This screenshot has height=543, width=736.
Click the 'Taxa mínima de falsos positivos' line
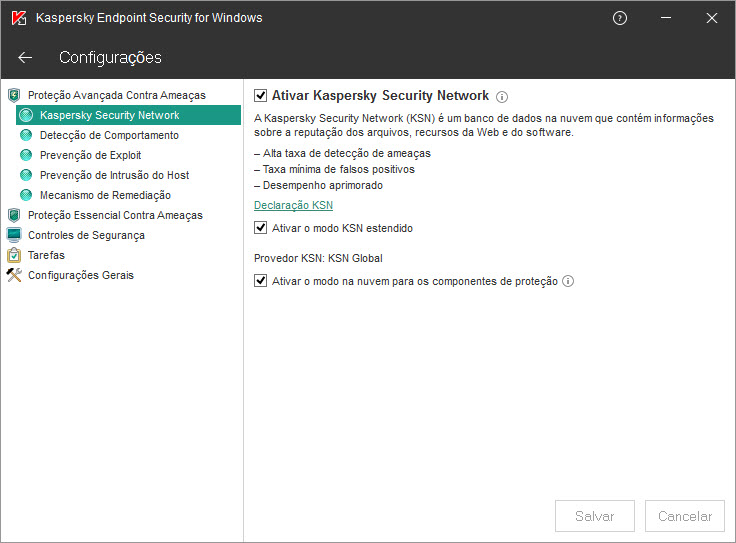point(334,169)
